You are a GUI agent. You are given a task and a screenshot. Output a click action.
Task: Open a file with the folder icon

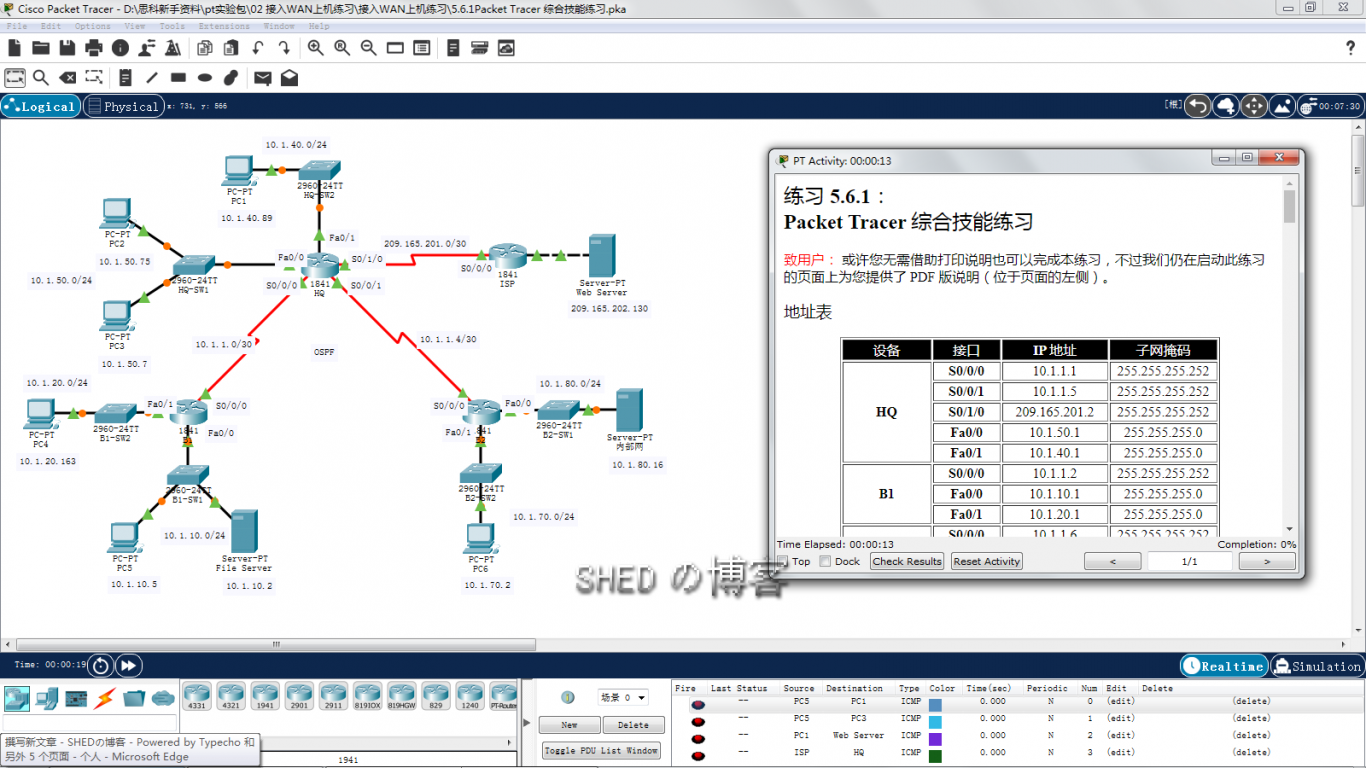[41, 47]
